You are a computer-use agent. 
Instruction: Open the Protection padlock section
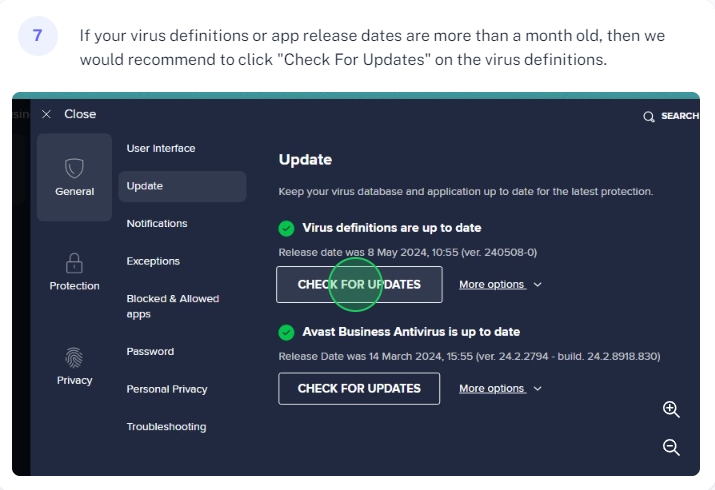pos(74,272)
